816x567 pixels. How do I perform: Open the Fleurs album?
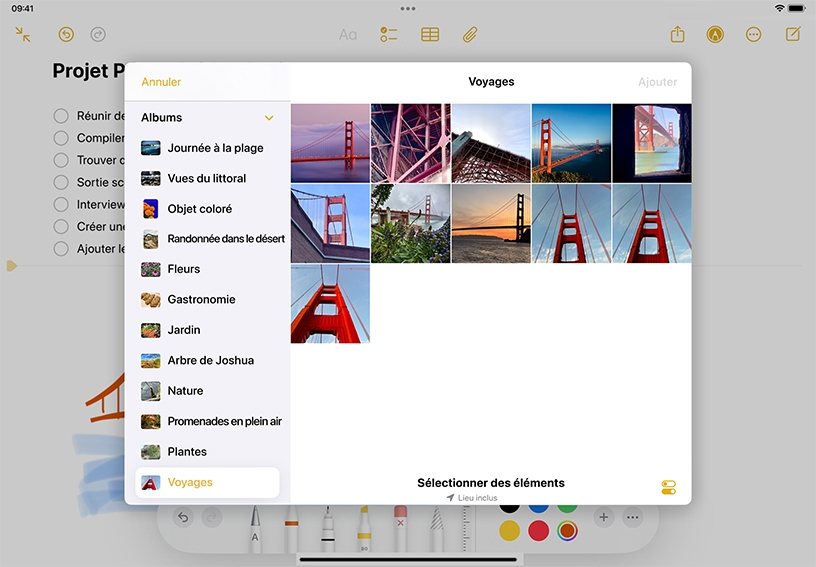pyautogui.click(x=208, y=269)
